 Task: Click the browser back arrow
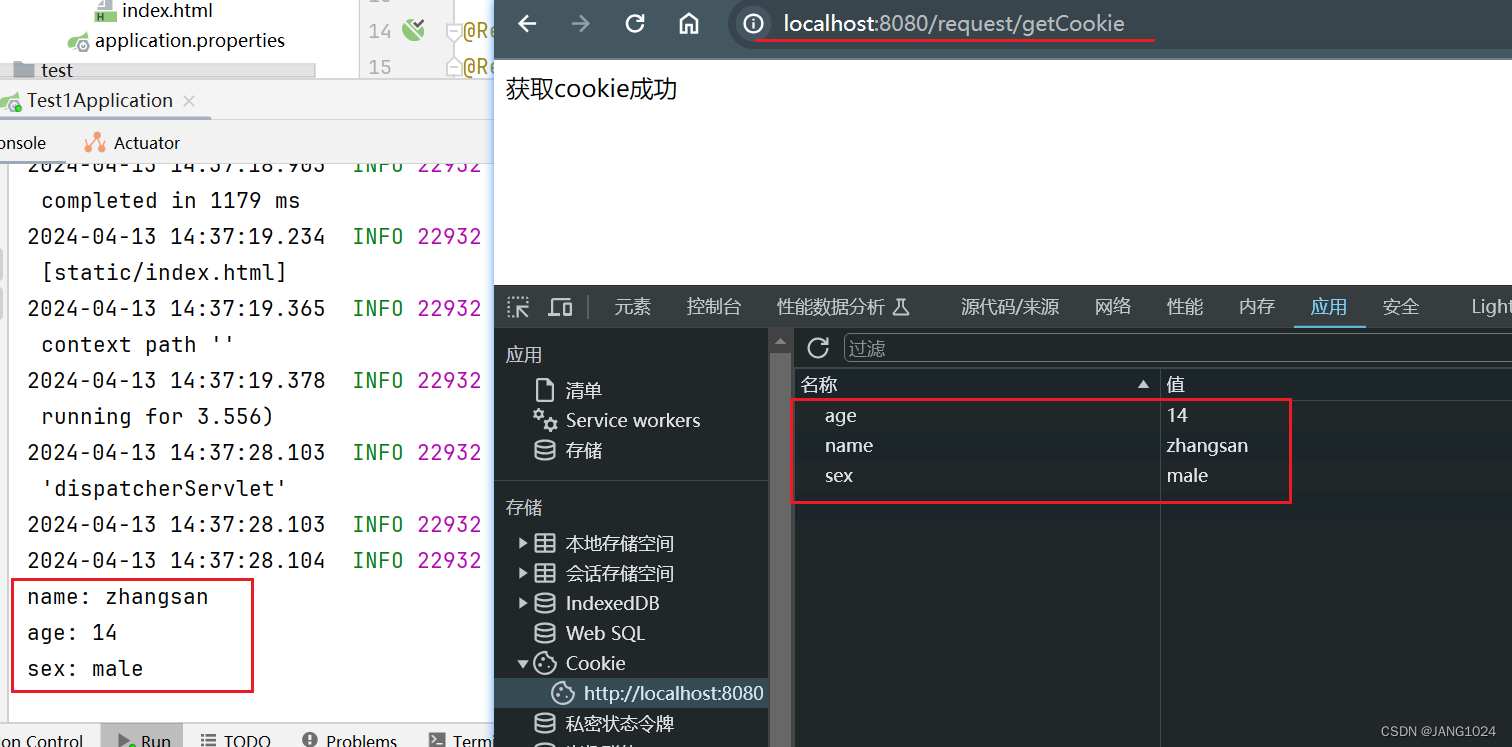click(527, 24)
